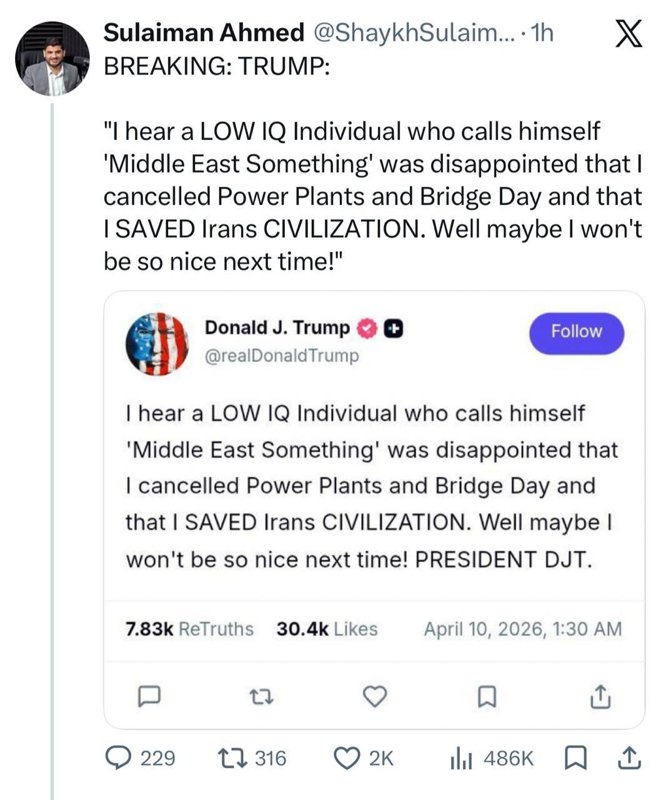View the 7.83k ReTruths list
Viewport: 661px width, 800px height.
[189, 629]
